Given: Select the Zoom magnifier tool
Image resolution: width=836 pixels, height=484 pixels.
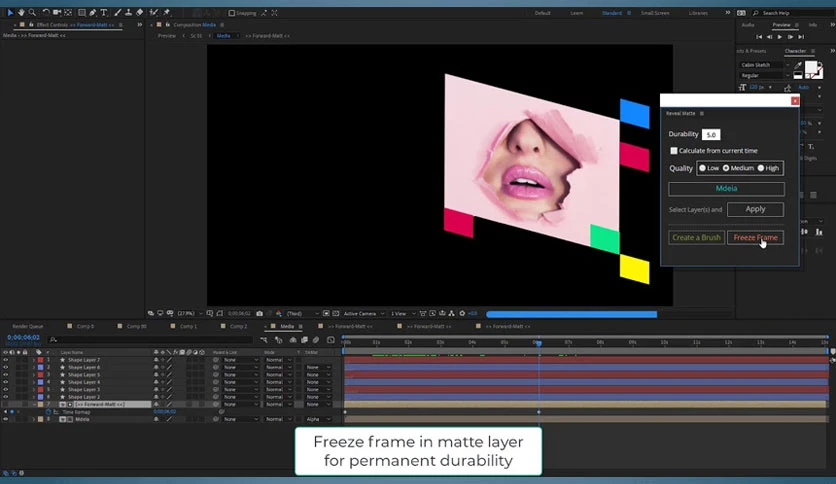Looking at the screenshot, I should pyautogui.click(x=33, y=12).
